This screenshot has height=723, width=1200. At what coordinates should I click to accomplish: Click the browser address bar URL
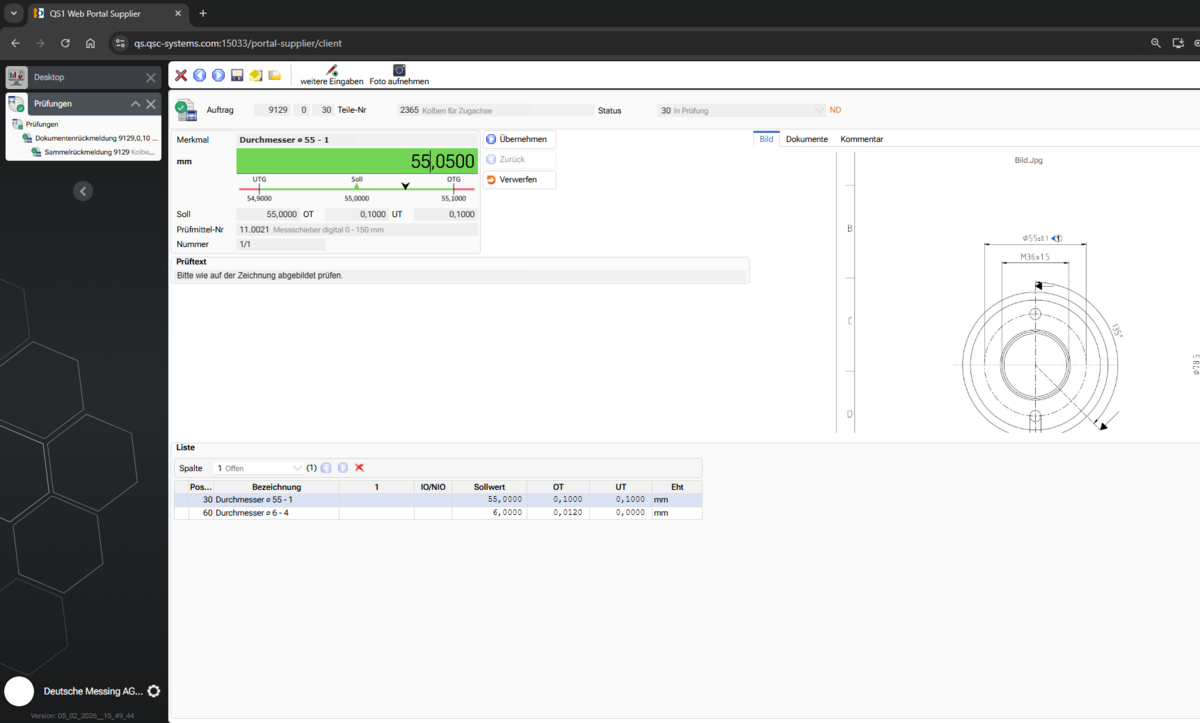pos(240,43)
